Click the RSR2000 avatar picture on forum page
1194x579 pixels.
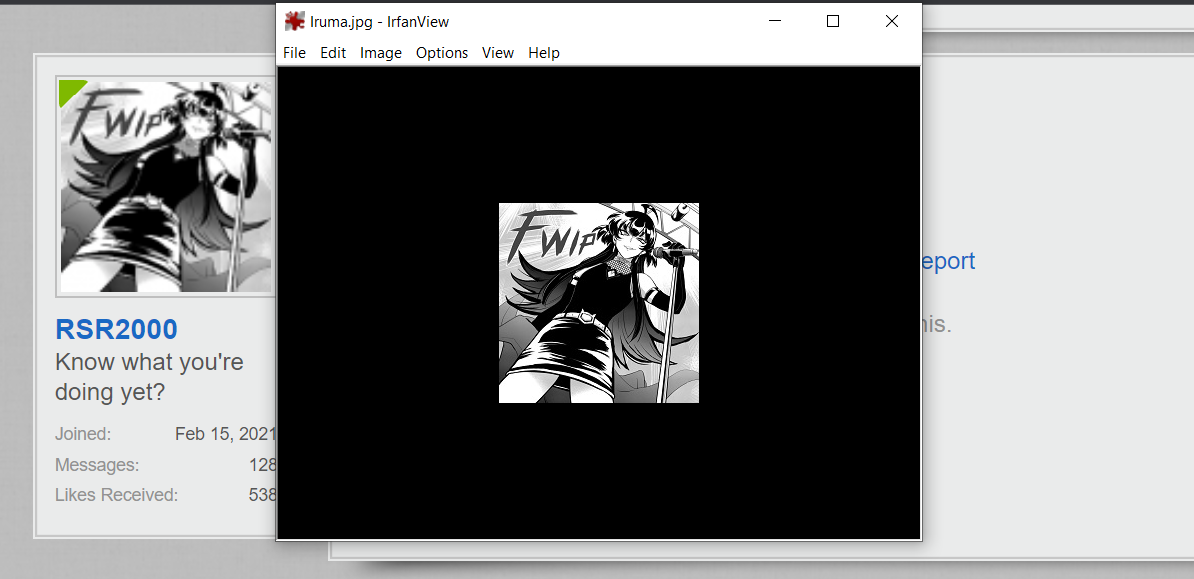[x=165, y=187]
